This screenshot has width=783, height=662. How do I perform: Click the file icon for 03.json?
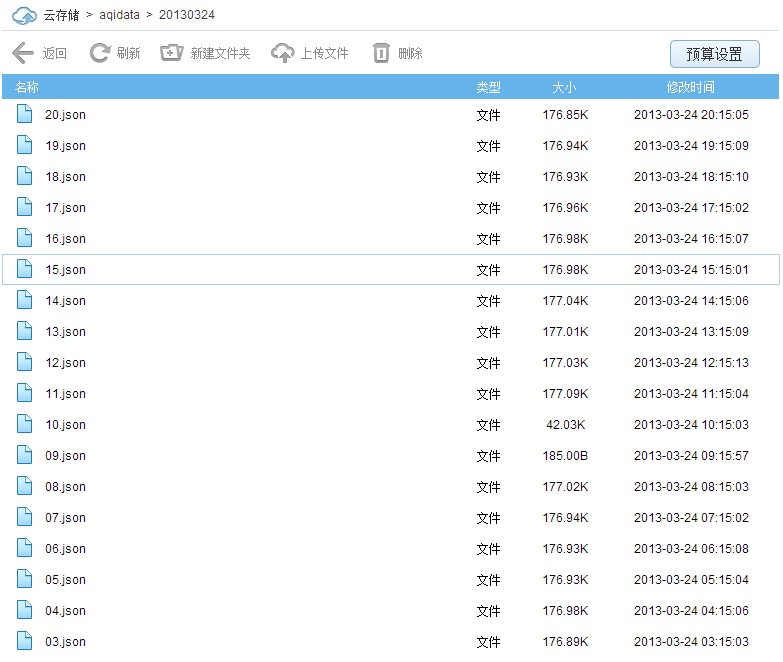(25, 641)
